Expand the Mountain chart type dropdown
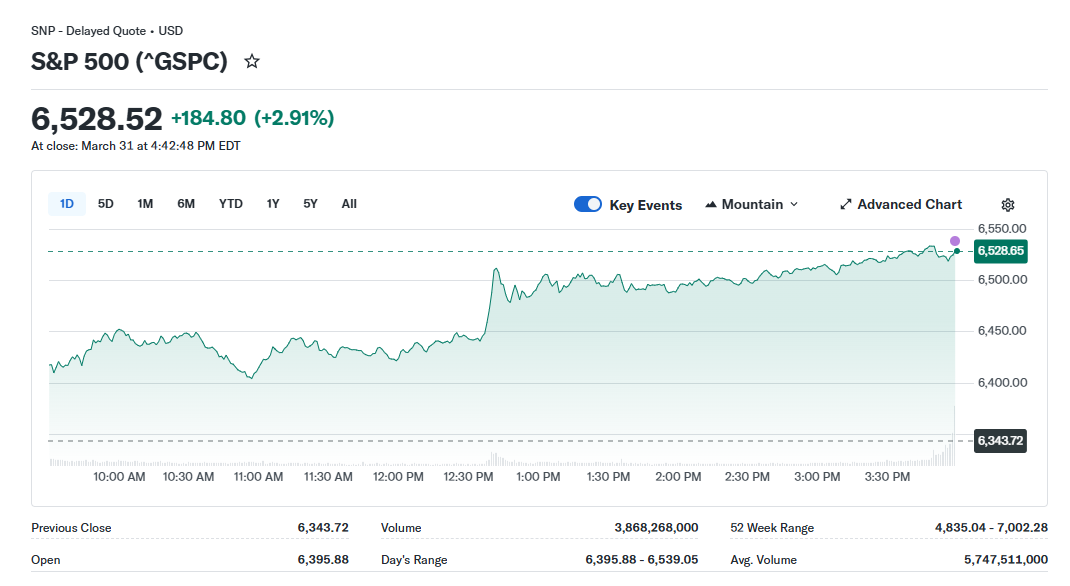 794,205
